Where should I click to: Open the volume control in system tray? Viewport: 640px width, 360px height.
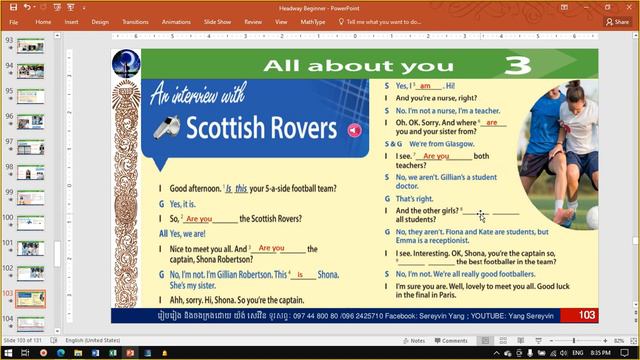[x=564, y=353]
